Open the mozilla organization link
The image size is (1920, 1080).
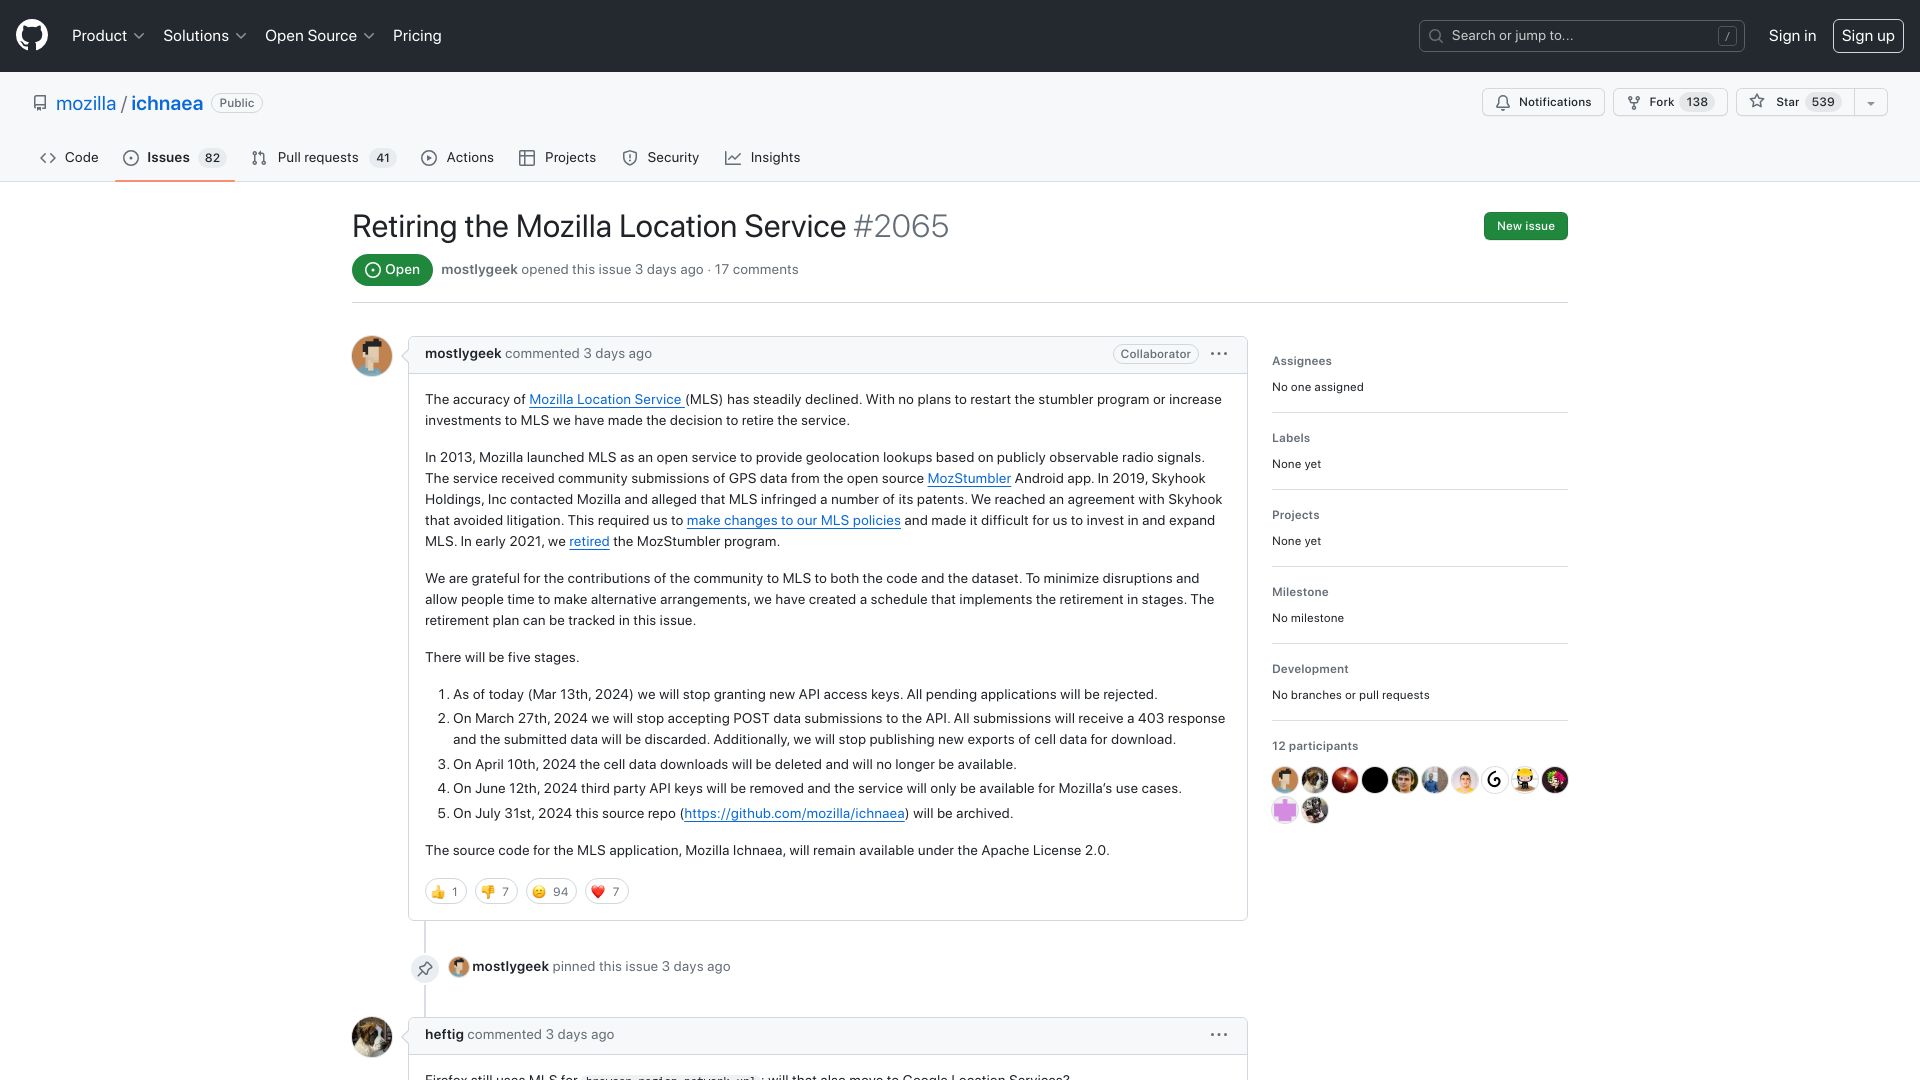pos(86,103)
